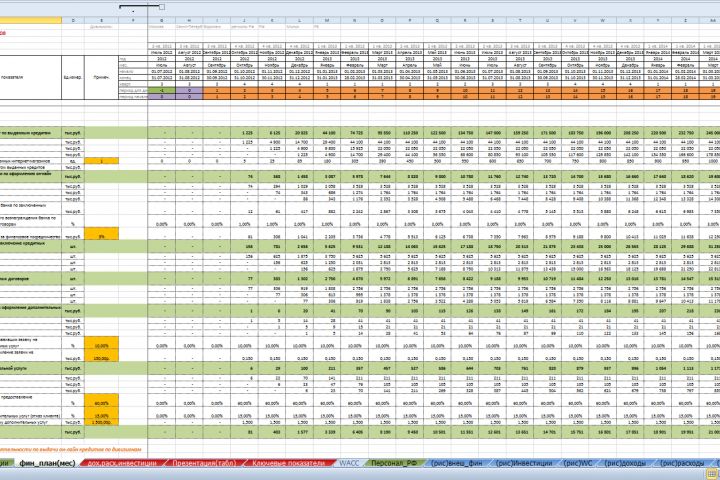Select column M header
The image size is (720, 480).
point(327,20)
